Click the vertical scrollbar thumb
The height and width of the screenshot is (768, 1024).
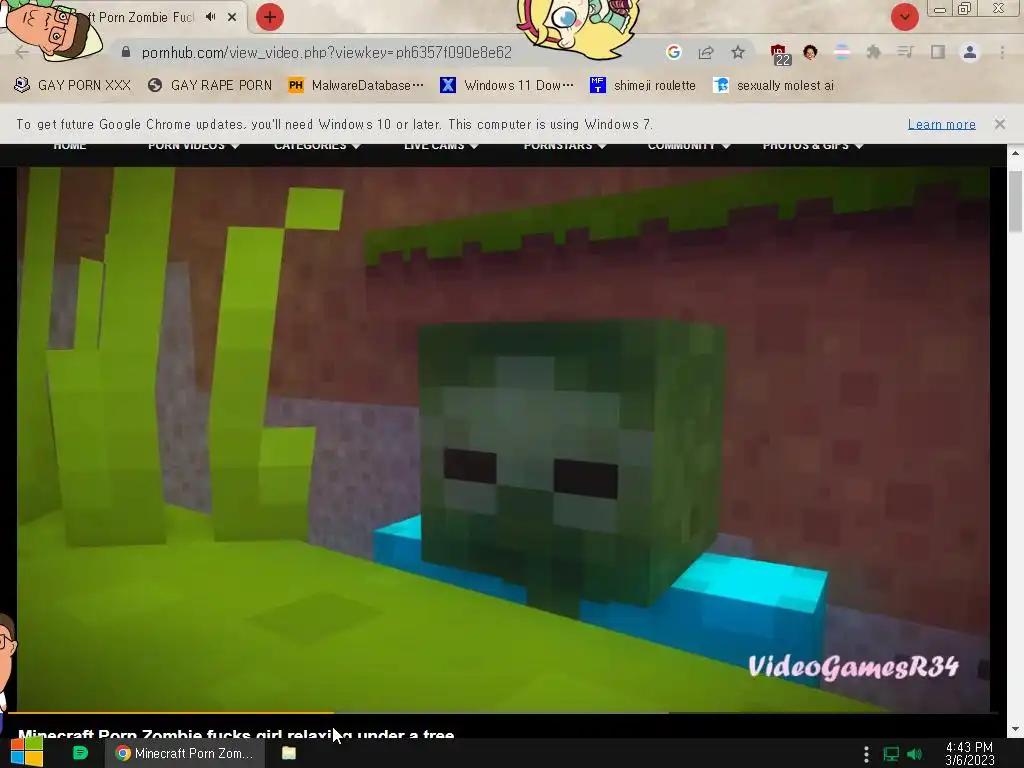click(x=1015, y=201)
